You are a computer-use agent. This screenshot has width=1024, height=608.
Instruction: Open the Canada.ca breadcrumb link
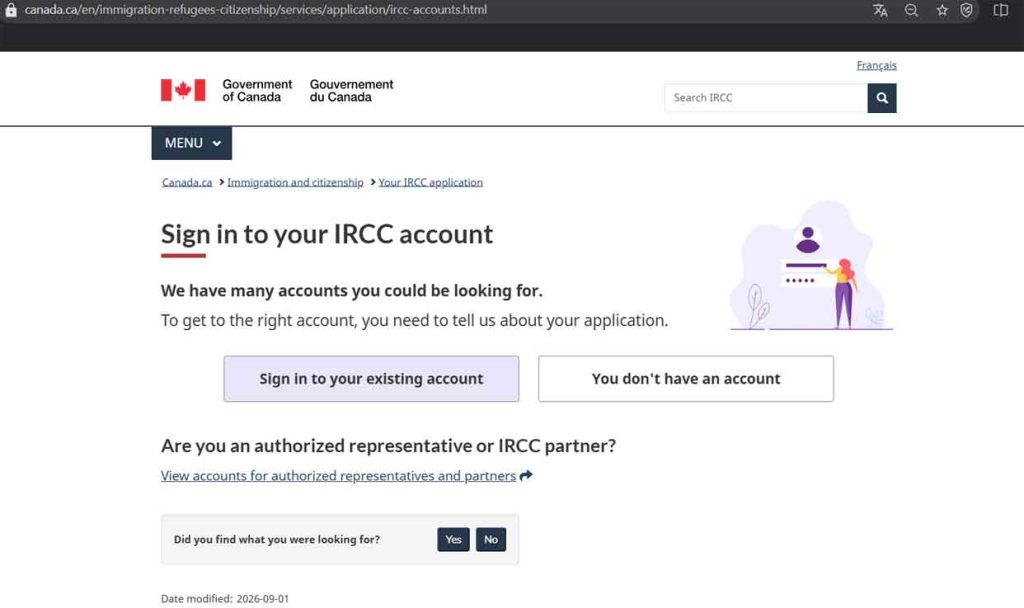[187, 182]
